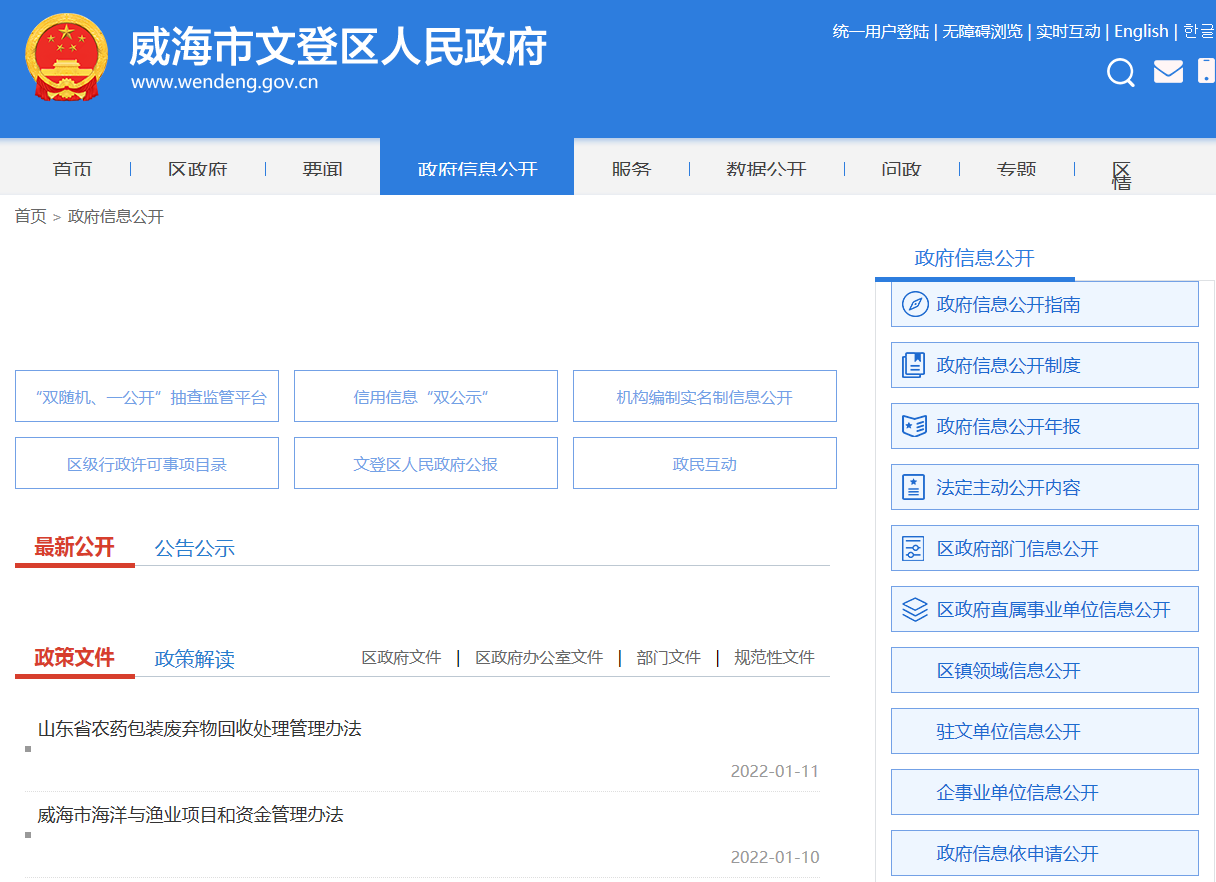The height and width of the screenshot is (882, 1216).
Task: Open the mail envelope icon in header
Action: (x=1168, y=72)
